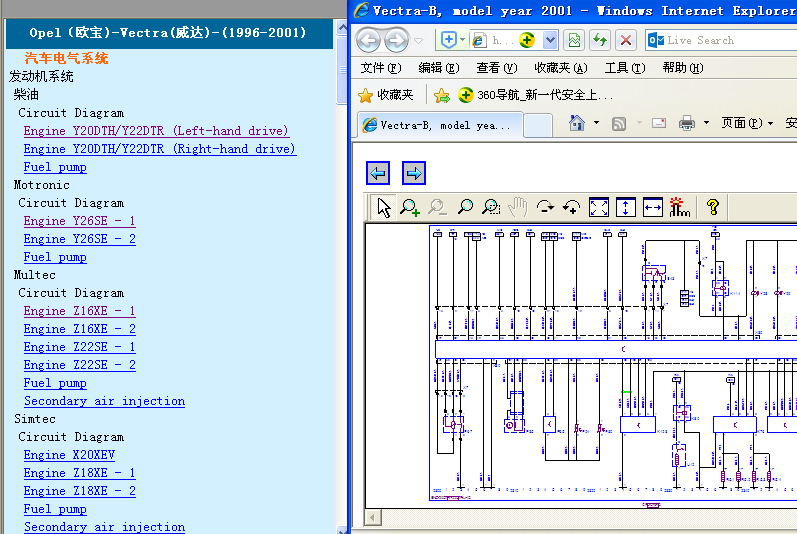Image resolution: width=797 pixels, height=534 pixels.
Task: Activate the zoom in magnifier tool
Action: tap(410, 207)
